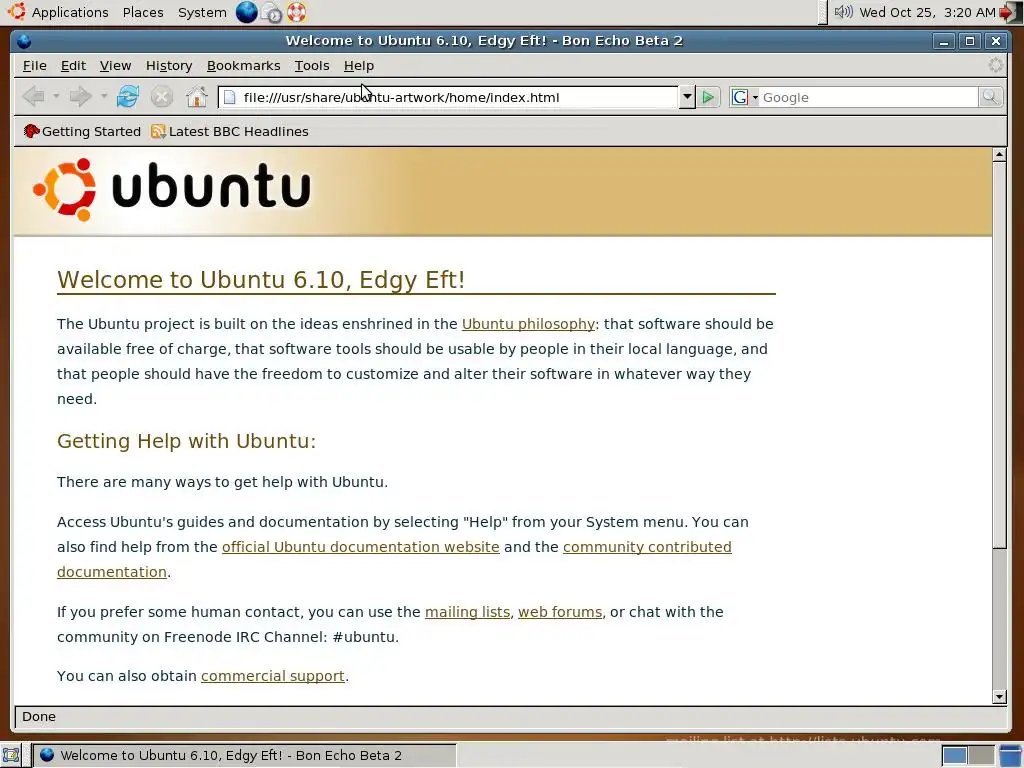1024x768 pixels.
Task: Click the search magnifier button
Action: (991, 97)
